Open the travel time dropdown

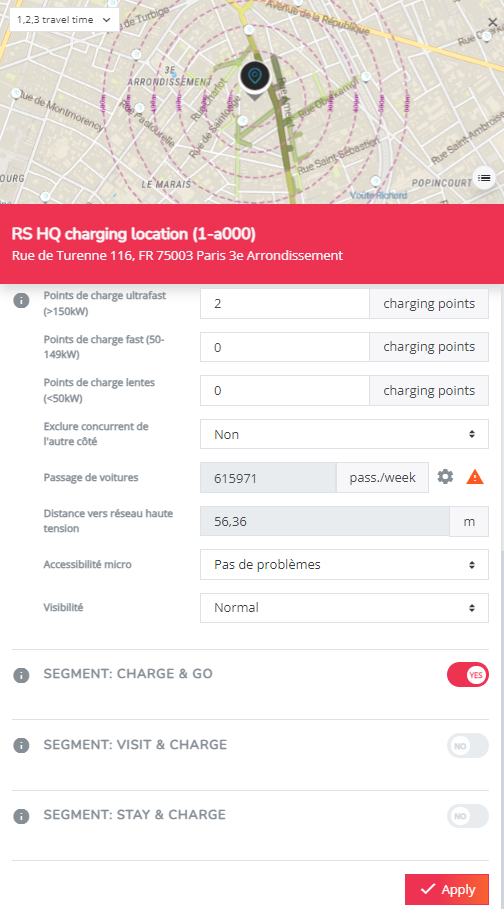(64, 20)
